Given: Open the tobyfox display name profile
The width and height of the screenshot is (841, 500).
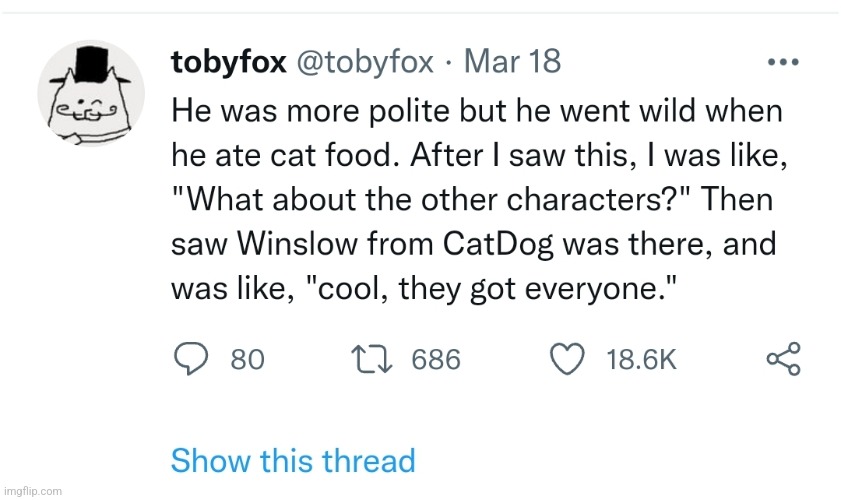Looking at the screenshot, I should (226, 62).
